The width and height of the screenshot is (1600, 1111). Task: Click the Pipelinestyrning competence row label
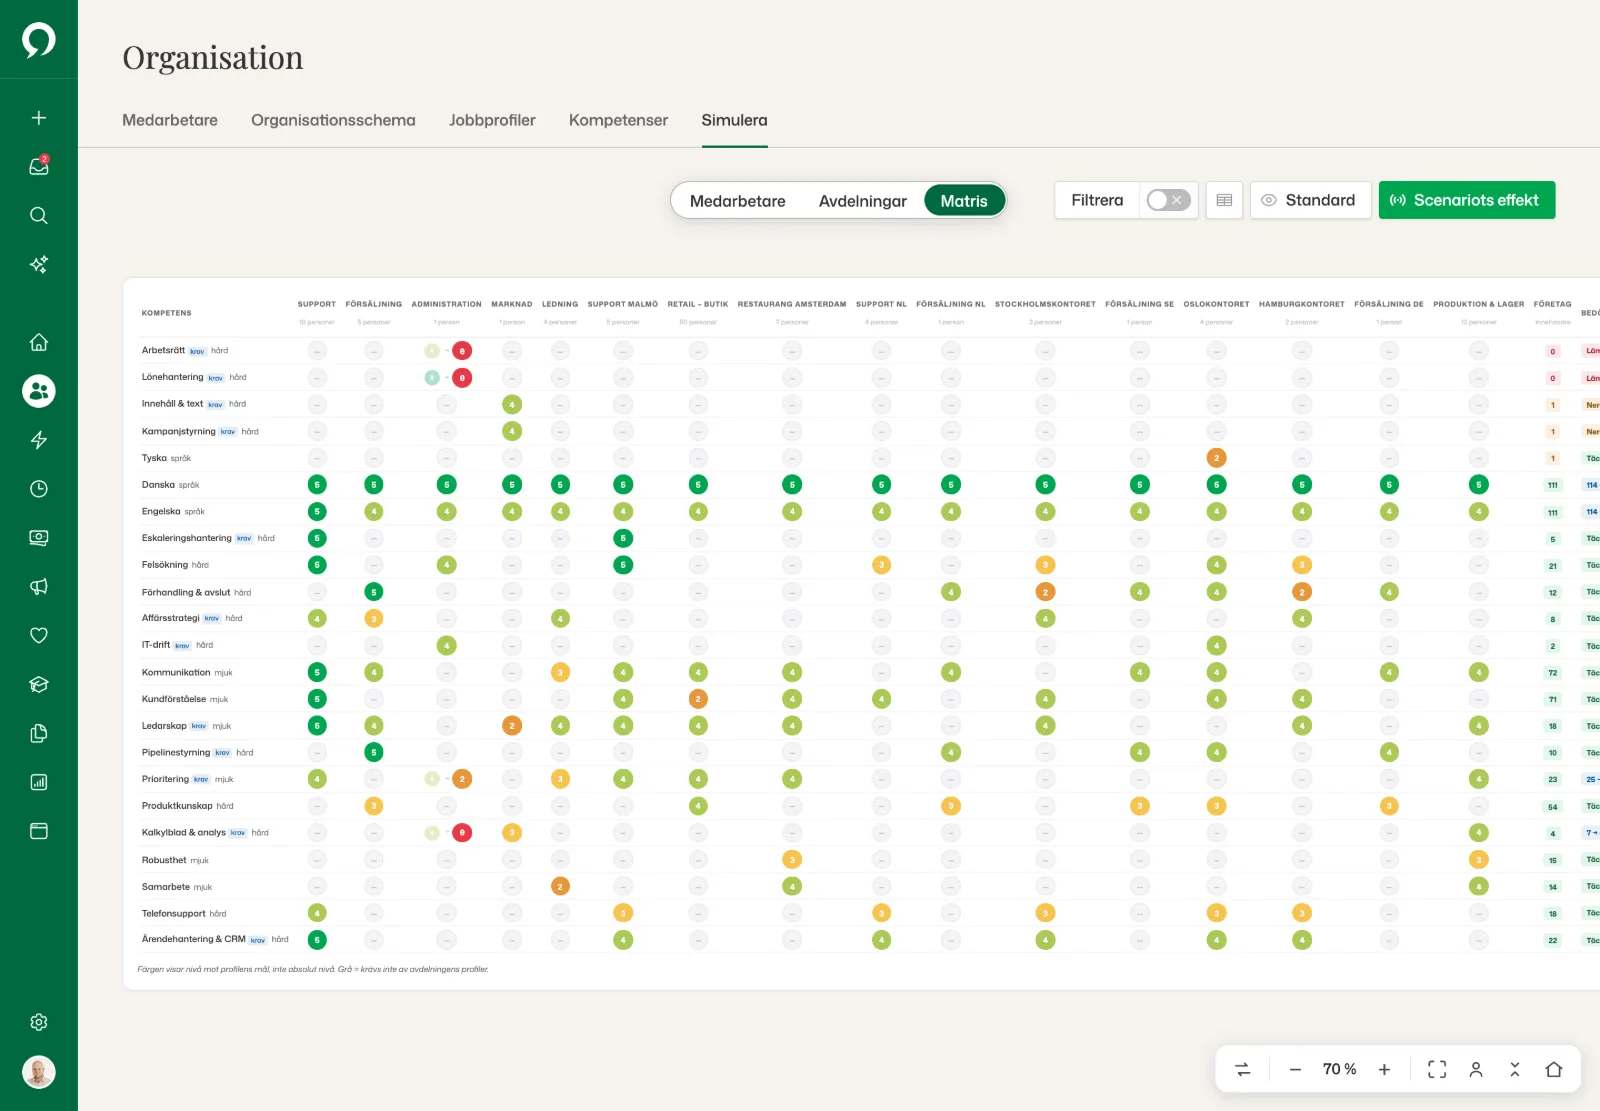[176, 752]
